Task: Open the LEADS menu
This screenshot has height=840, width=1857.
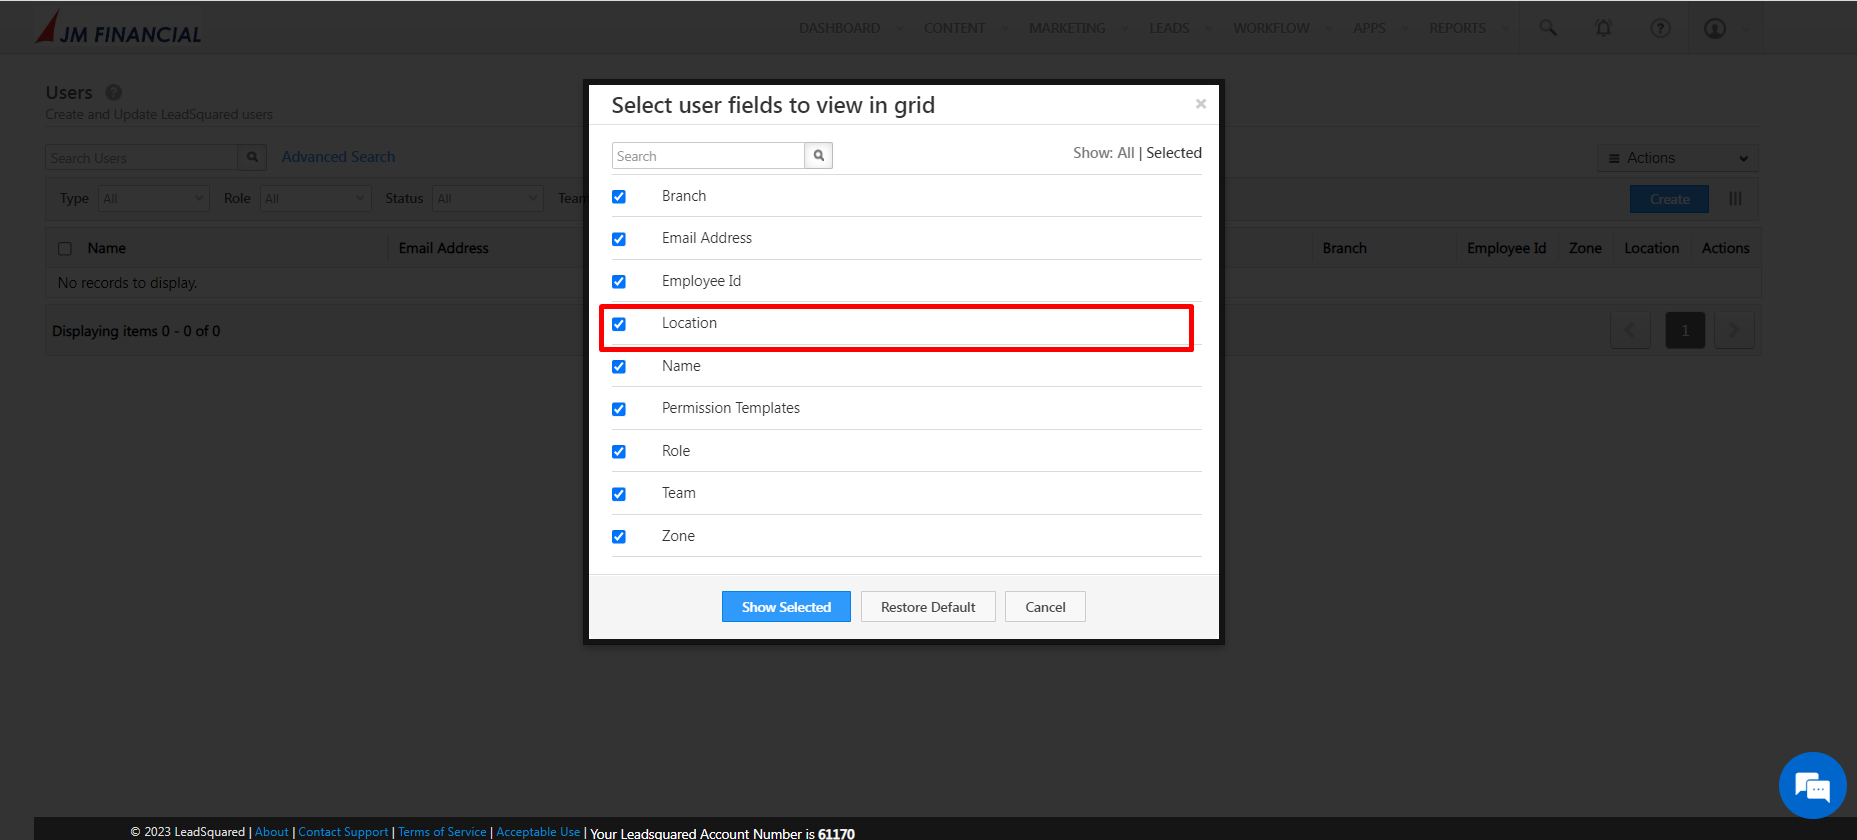Action: (1169, 28)
